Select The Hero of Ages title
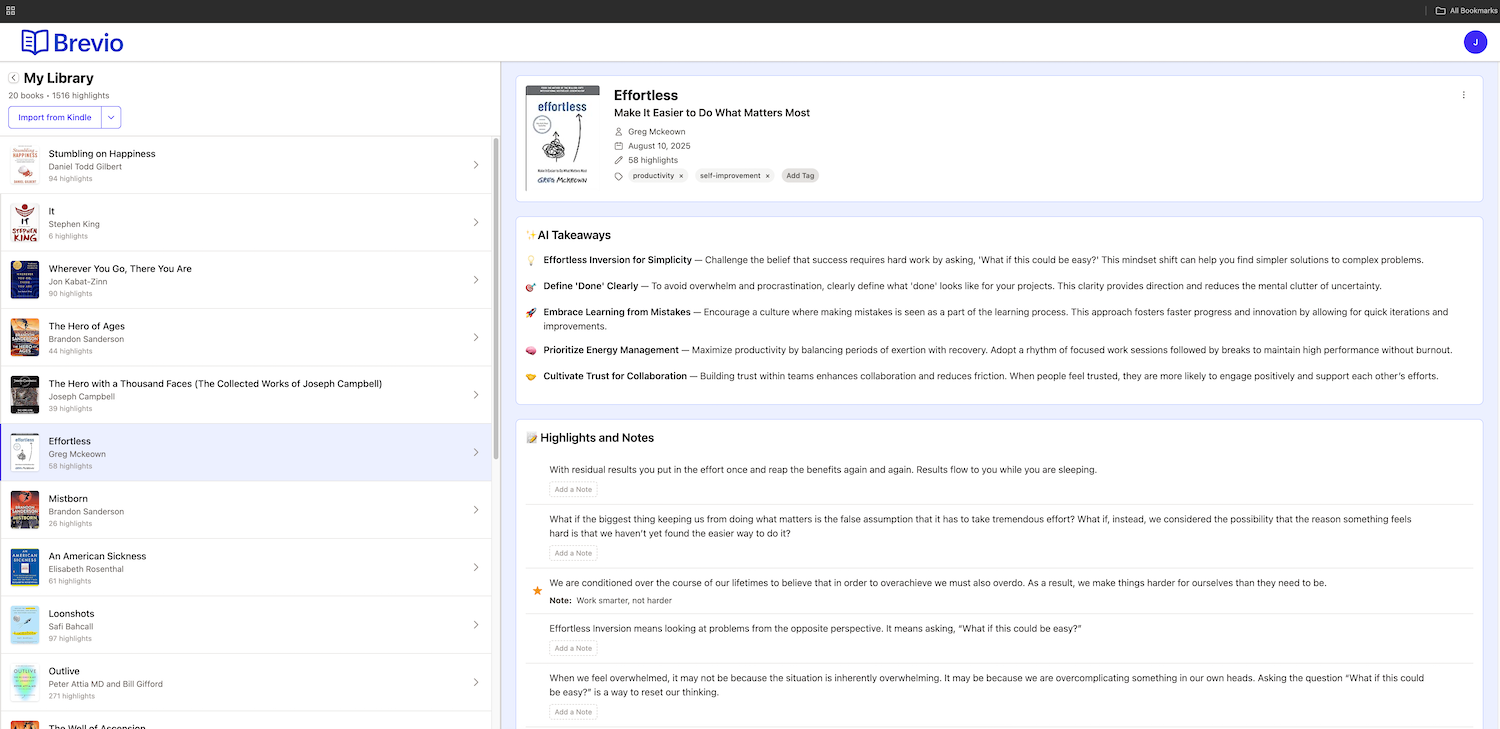The image size is (1500, 729). tap(87, 326)
